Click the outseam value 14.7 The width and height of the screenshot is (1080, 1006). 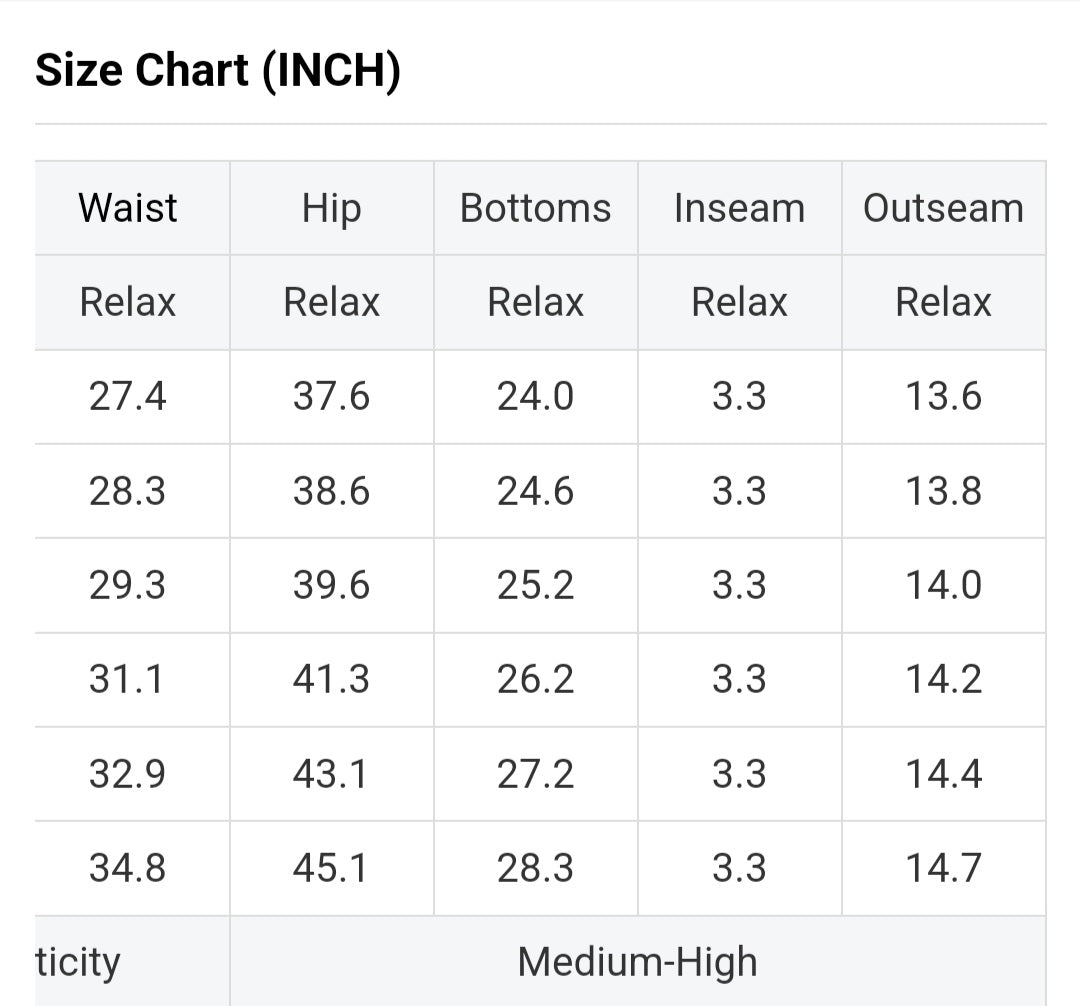coord(943,868)
